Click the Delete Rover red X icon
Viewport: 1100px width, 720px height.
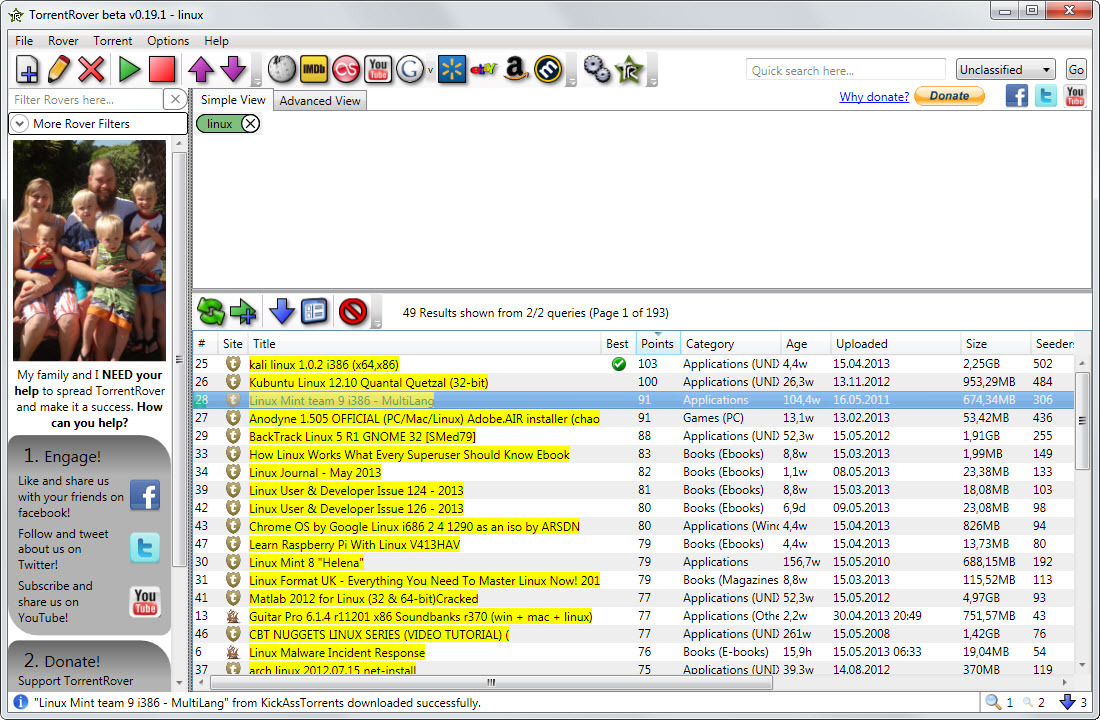pyautogui.click(x=91, y=69)
